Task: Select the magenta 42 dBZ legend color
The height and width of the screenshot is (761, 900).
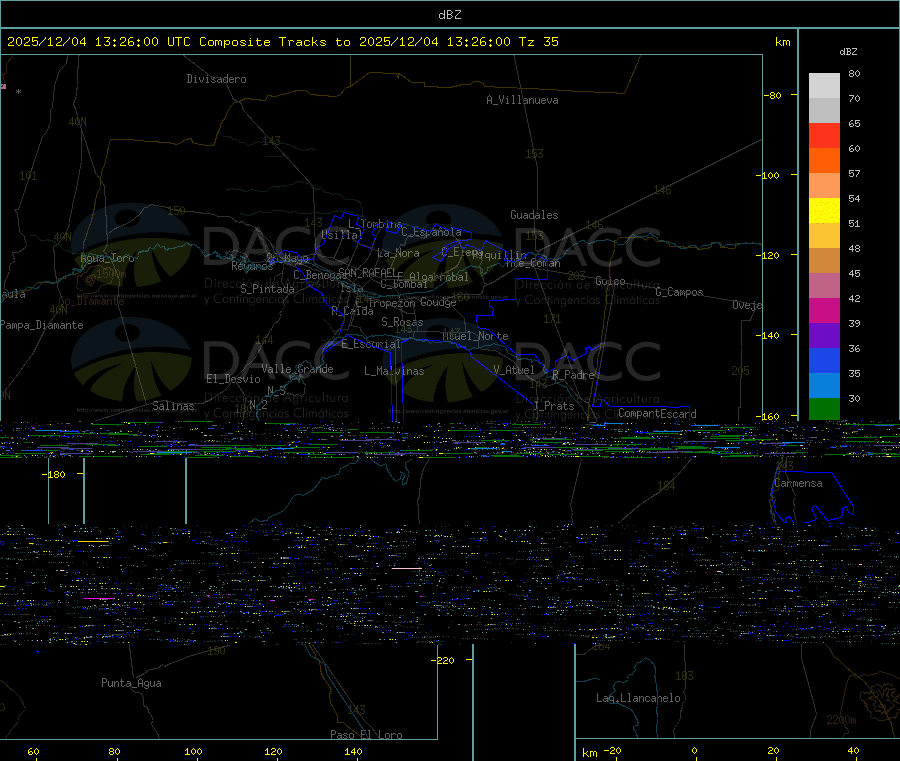Action: (x=824, y=310)
